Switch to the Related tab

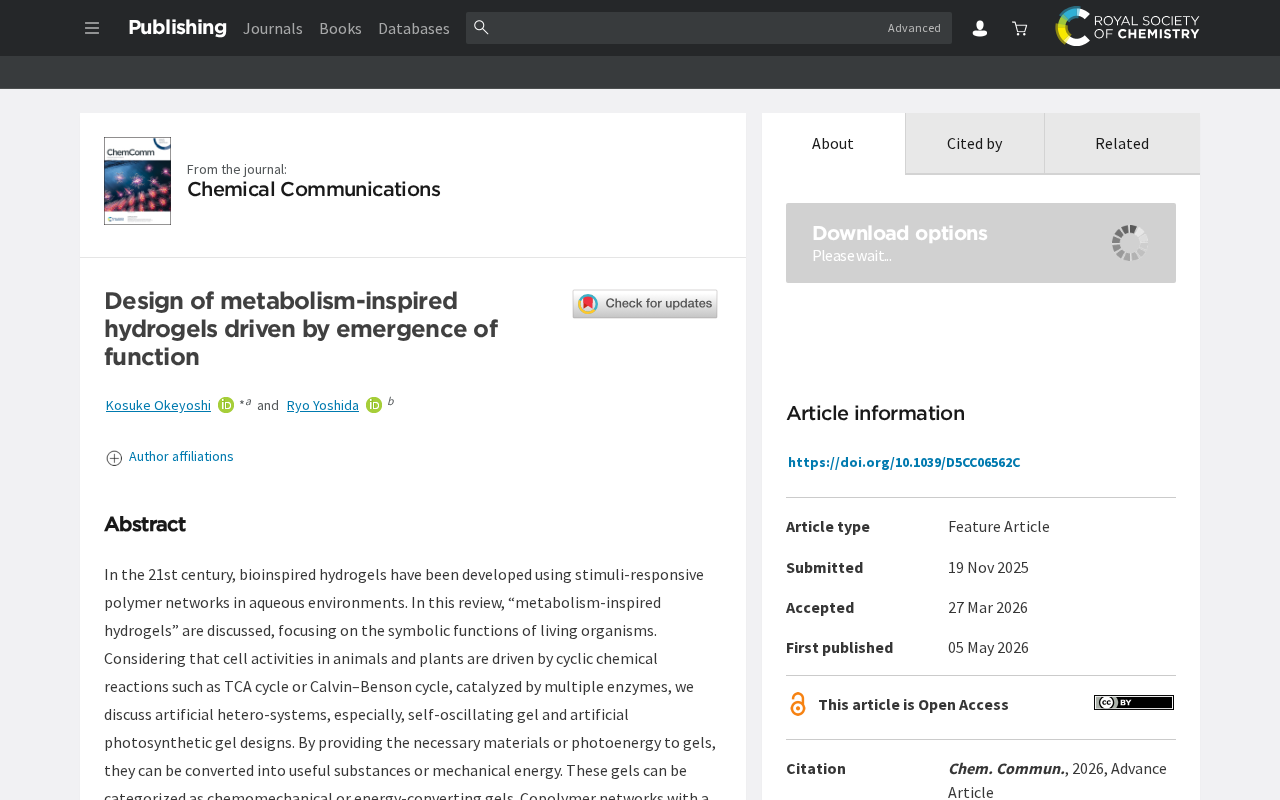point(1122,143)
